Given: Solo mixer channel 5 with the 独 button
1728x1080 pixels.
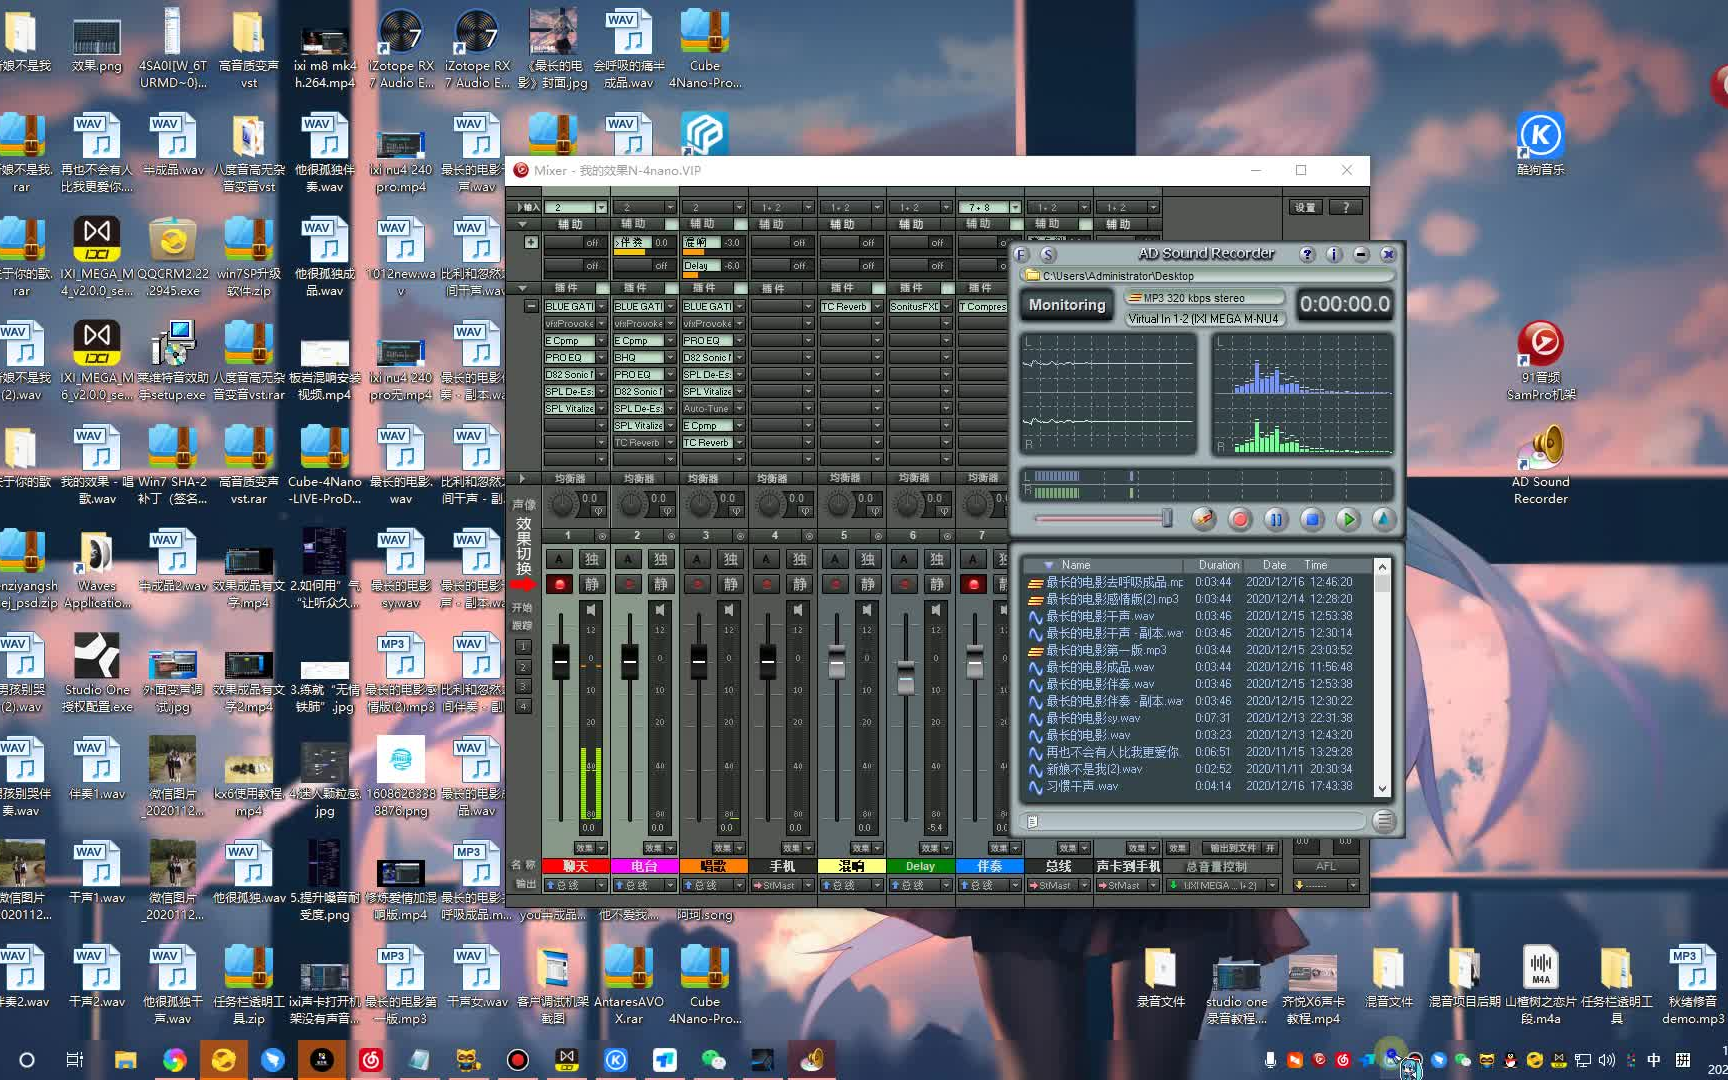Looking at the screenshot, I should click(868, 559).
